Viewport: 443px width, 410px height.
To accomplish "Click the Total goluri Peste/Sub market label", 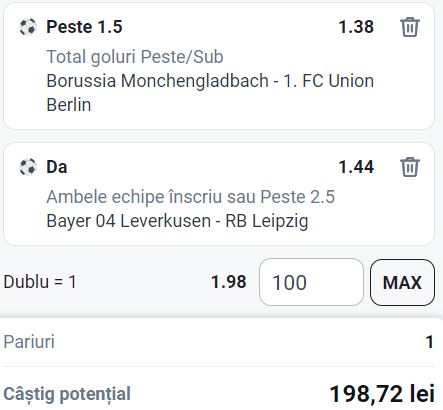I will (x=135, y=57).
